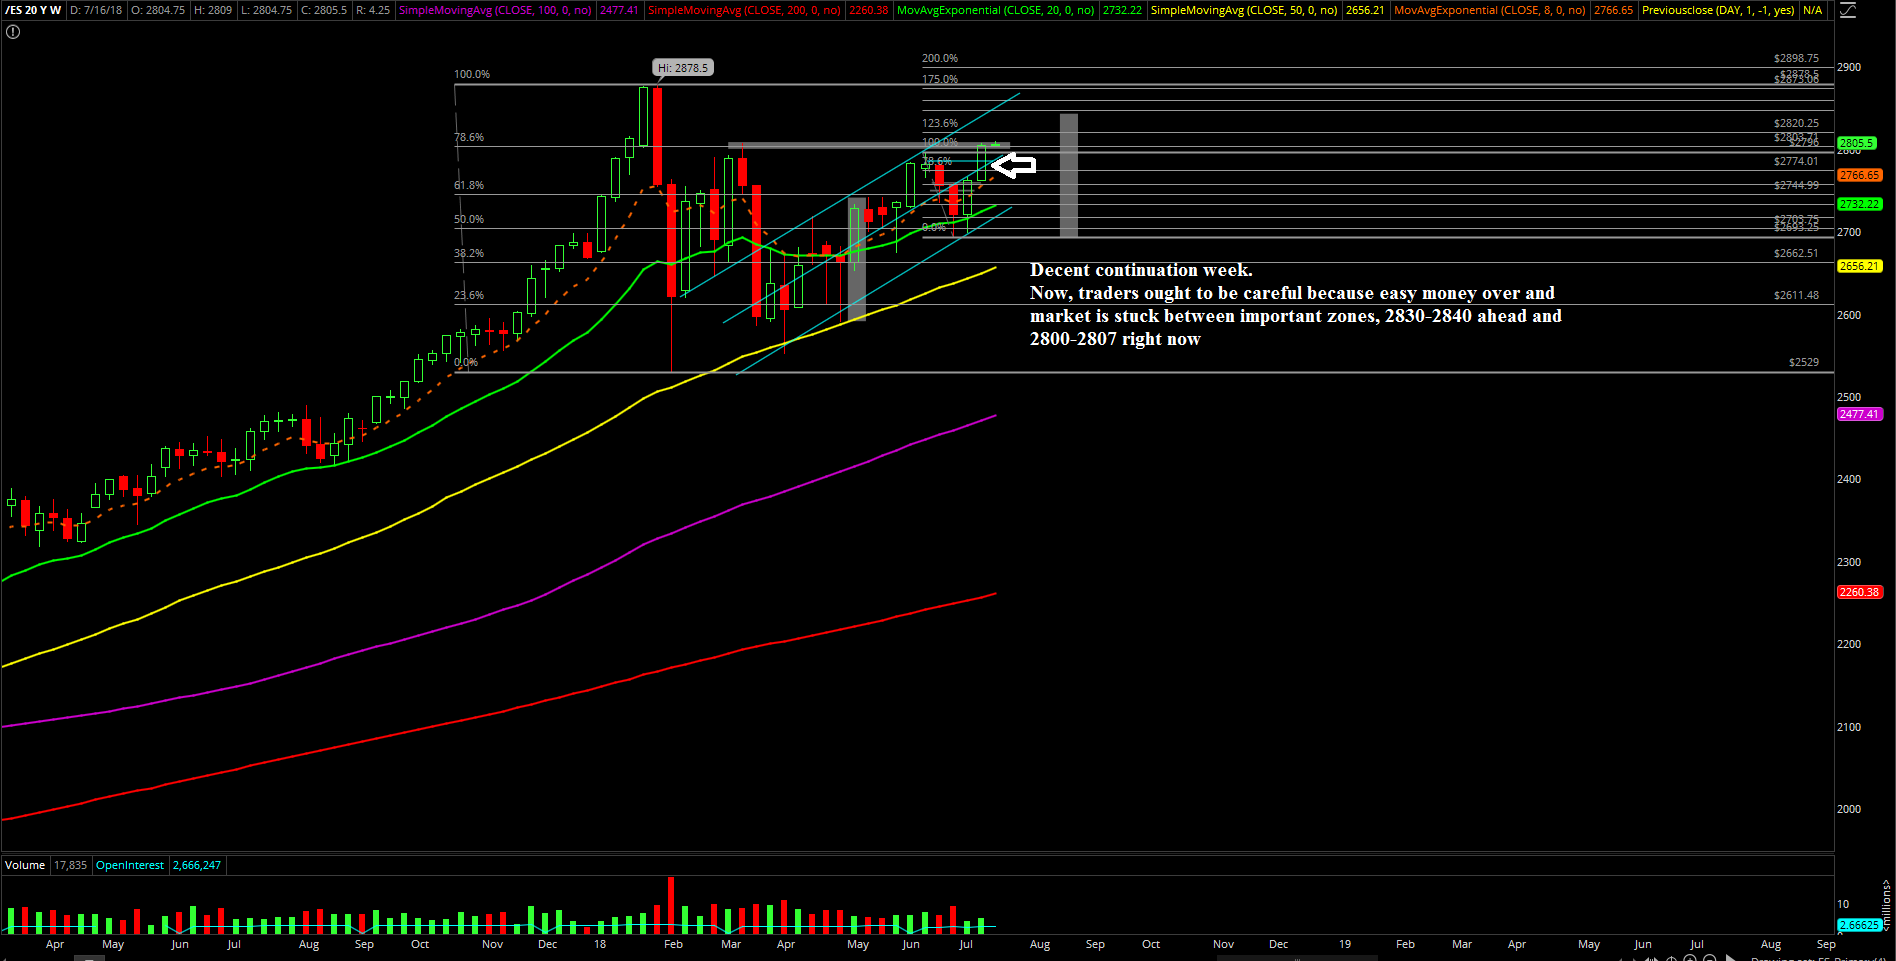Click the 17,835 volume value
Viewport: 1896px width, 961px height.
(x=70, y=865)
